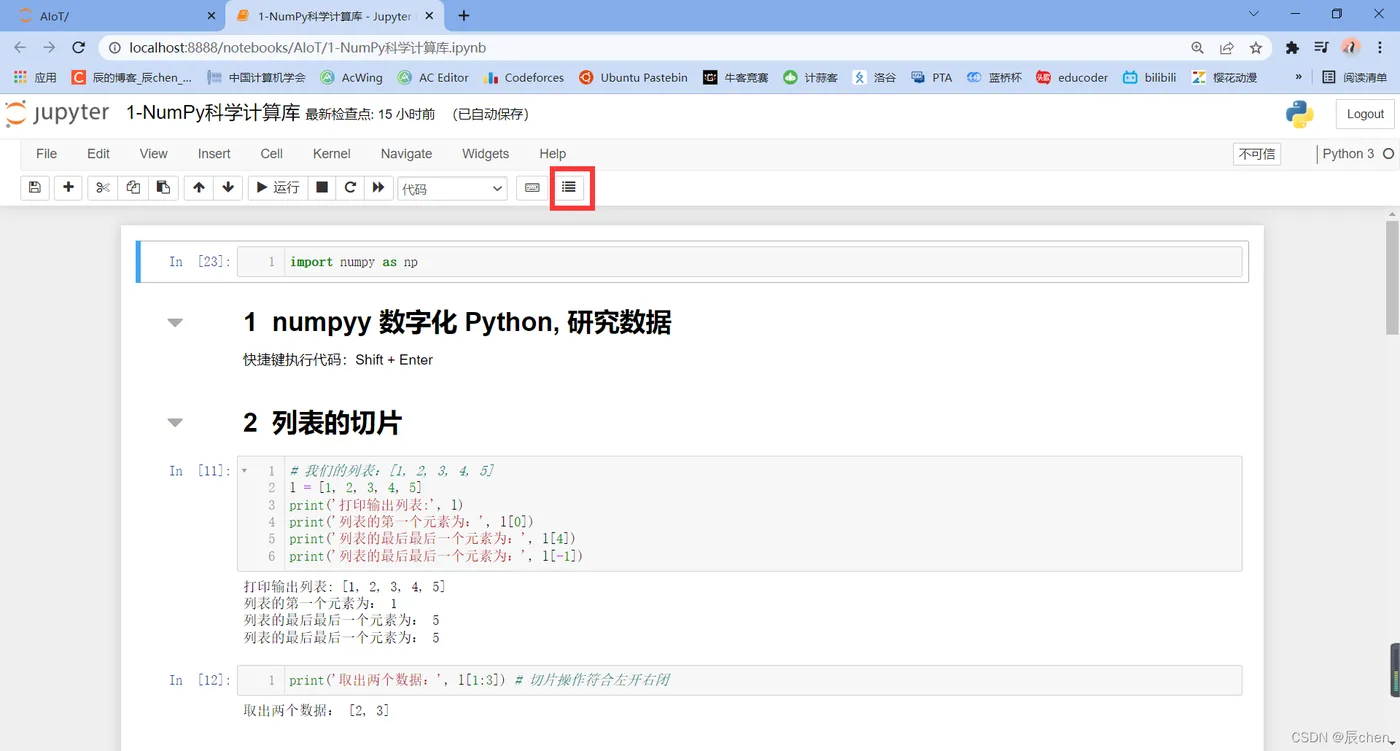Collapse the '1 numpyy' heading section
This screenshot has width=1400, height=751.
(175, 323)
